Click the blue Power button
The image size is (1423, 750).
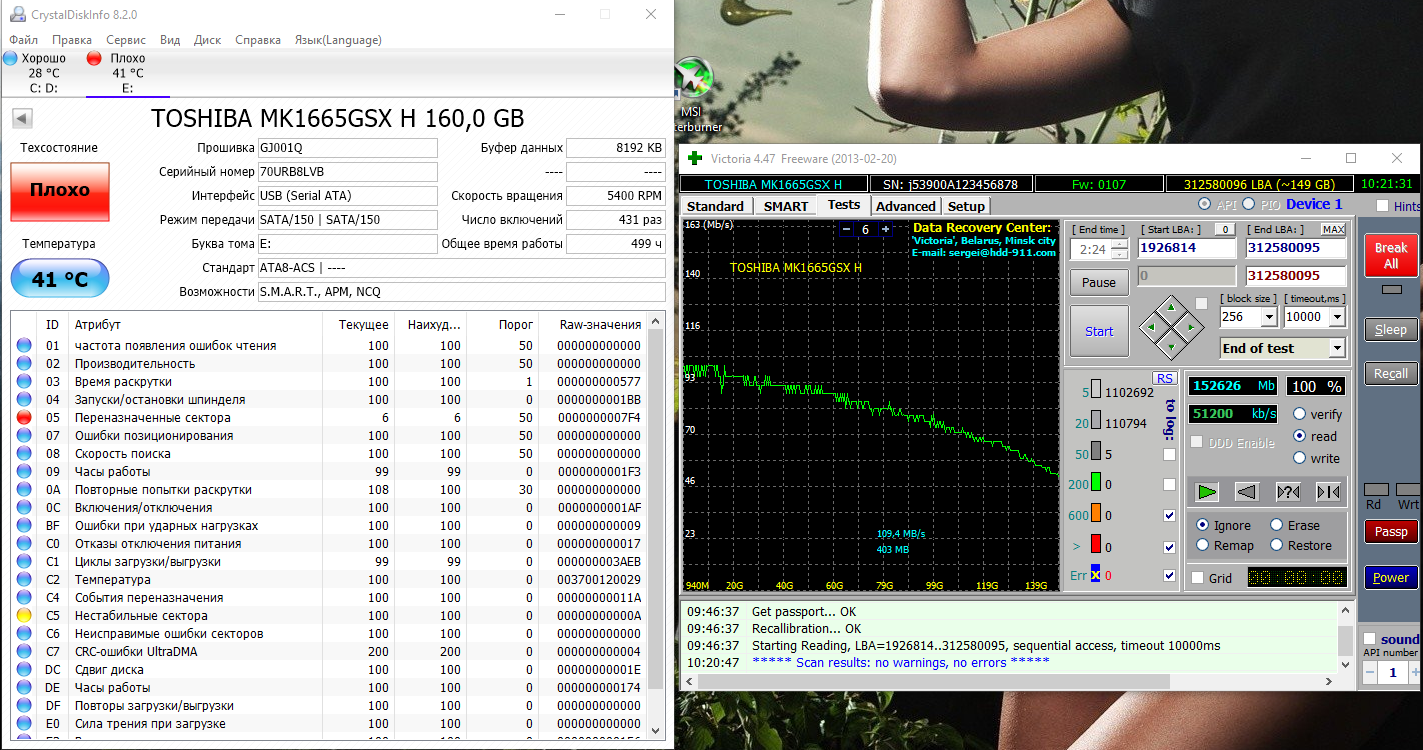pos(1390,578)
